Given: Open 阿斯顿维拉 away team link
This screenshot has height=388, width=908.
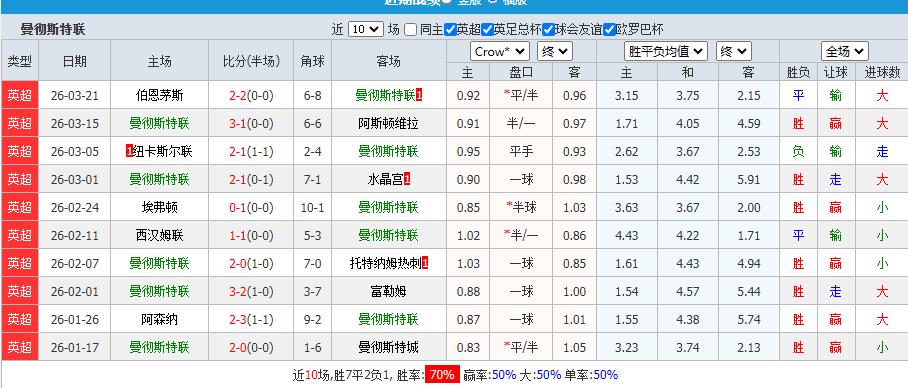Looking at the screenshot, I should point(389,123).
